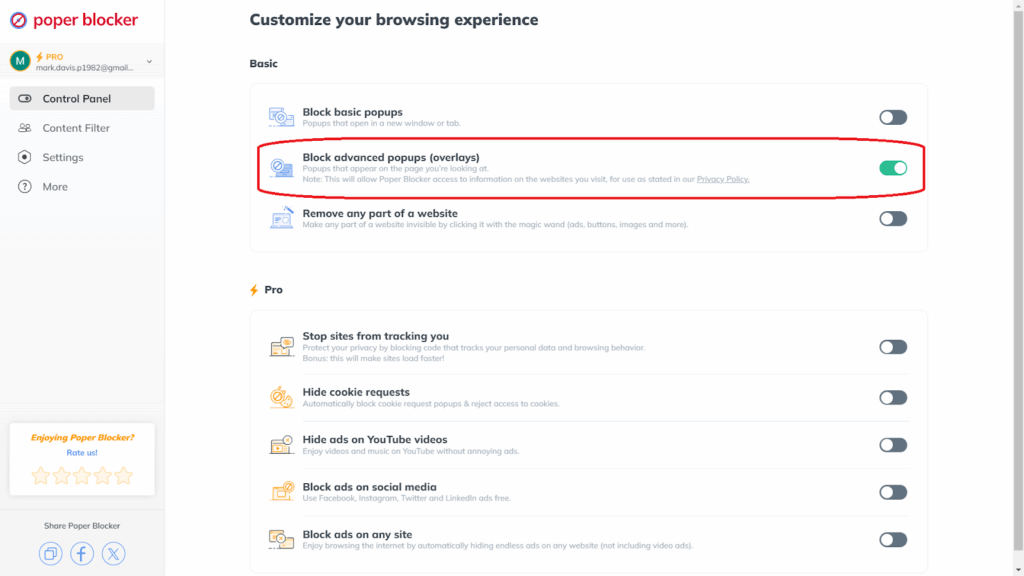Click the Facebook share icon
Viewport: 1024px width, 576px height.
click(82, 554)
